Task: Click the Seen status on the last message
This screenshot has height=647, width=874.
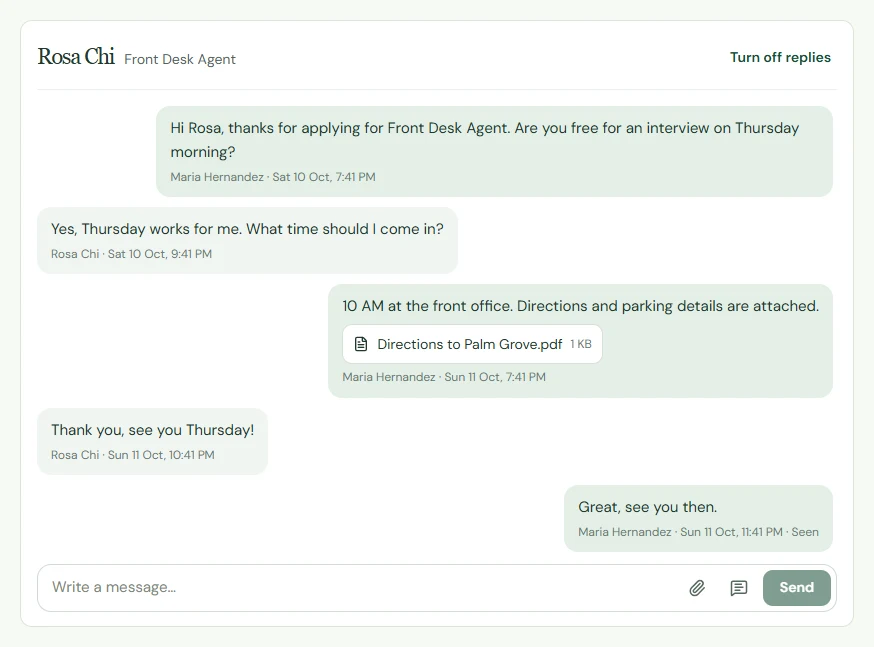Action: coord(805,532)
